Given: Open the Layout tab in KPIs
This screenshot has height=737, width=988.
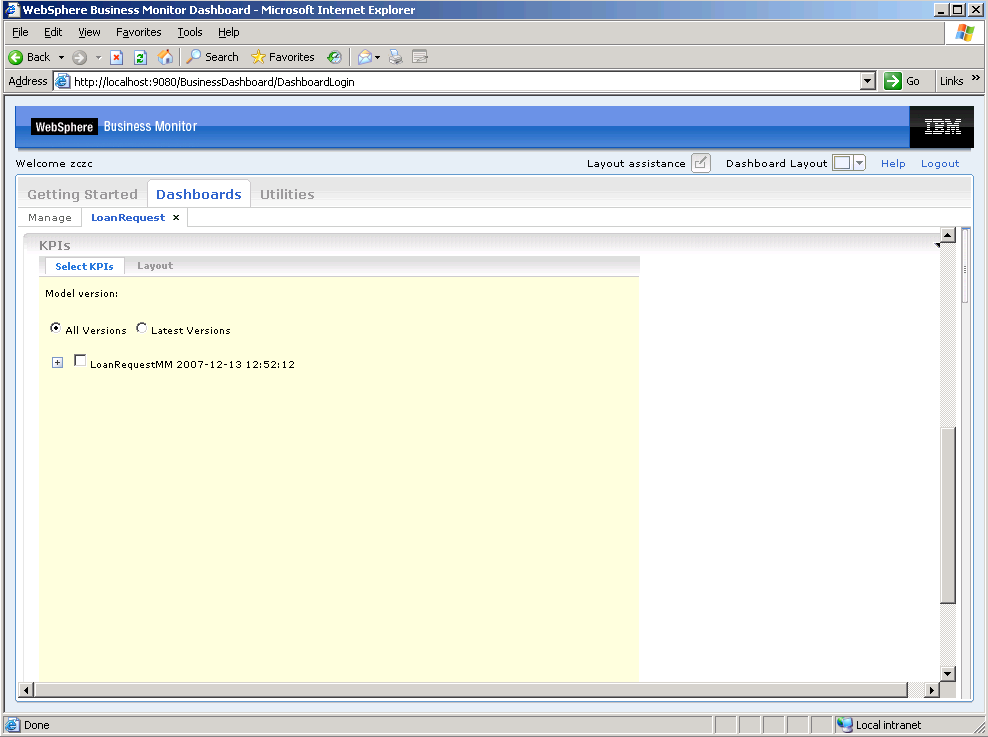Looking at the screenshot, I should click(x=155, y=266).
